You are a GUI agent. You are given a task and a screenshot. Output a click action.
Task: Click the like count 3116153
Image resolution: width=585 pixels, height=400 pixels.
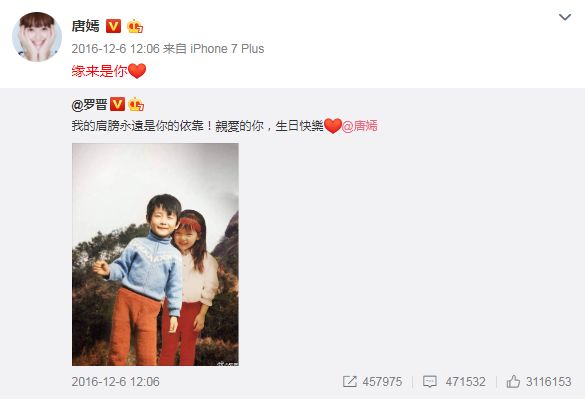click(x=549, y=382)
